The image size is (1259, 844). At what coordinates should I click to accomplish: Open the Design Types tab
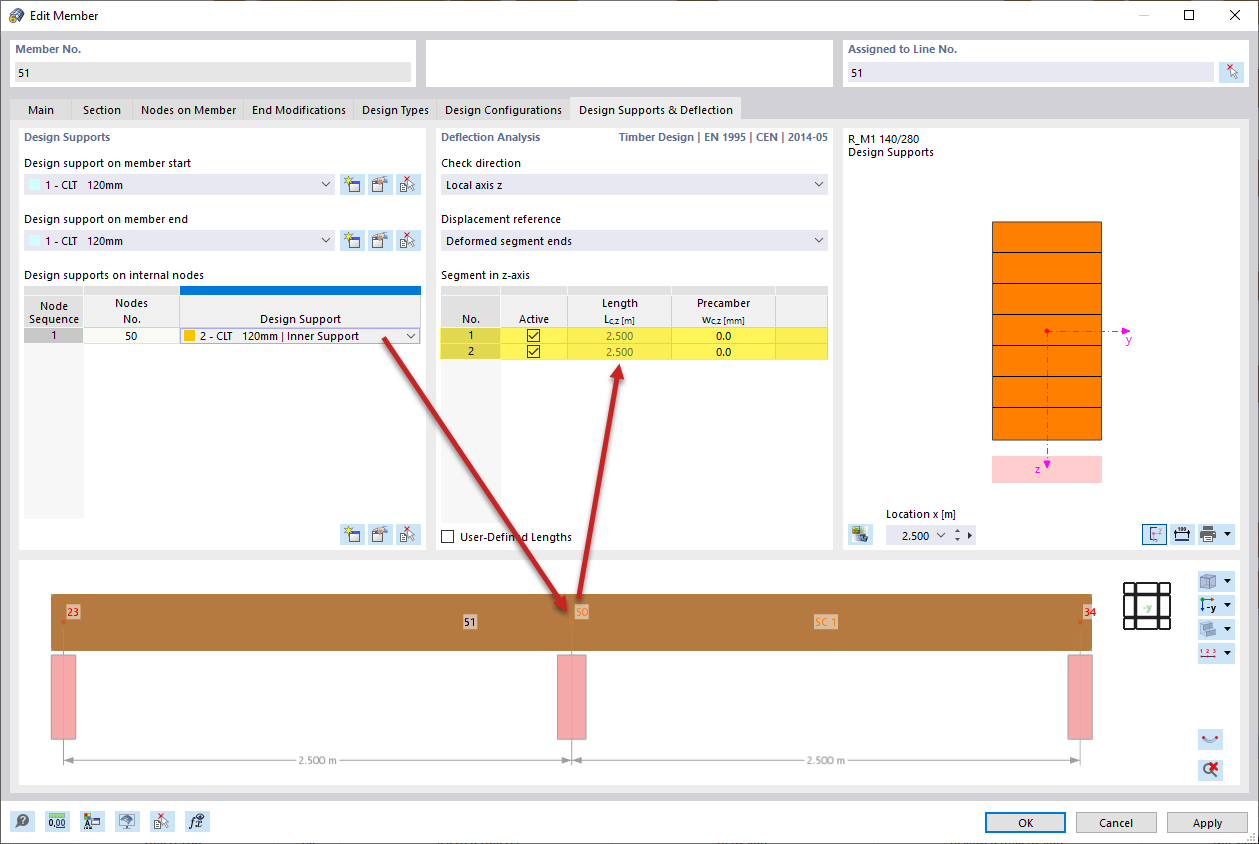[395, 110]
